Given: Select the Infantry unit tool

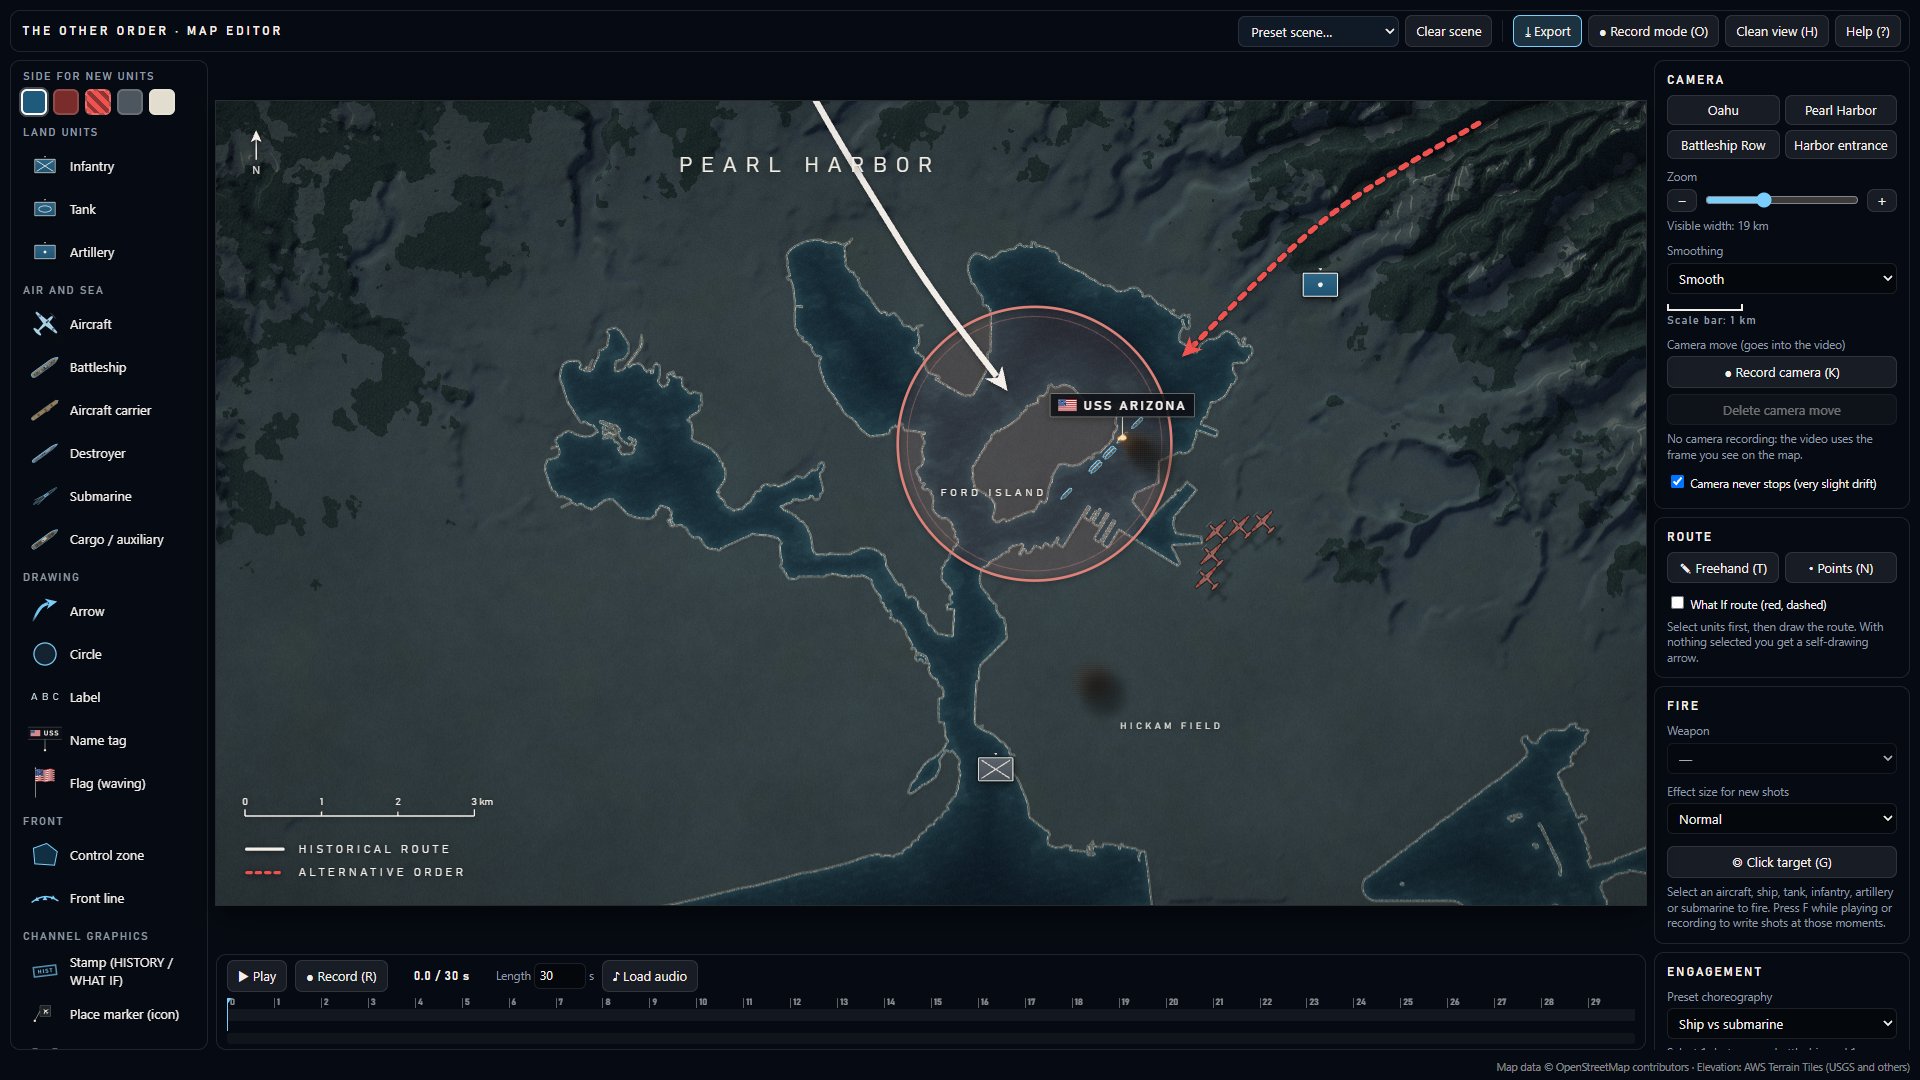Looking at the screenshot, I should pyautogui.click(x=109, y=166).
